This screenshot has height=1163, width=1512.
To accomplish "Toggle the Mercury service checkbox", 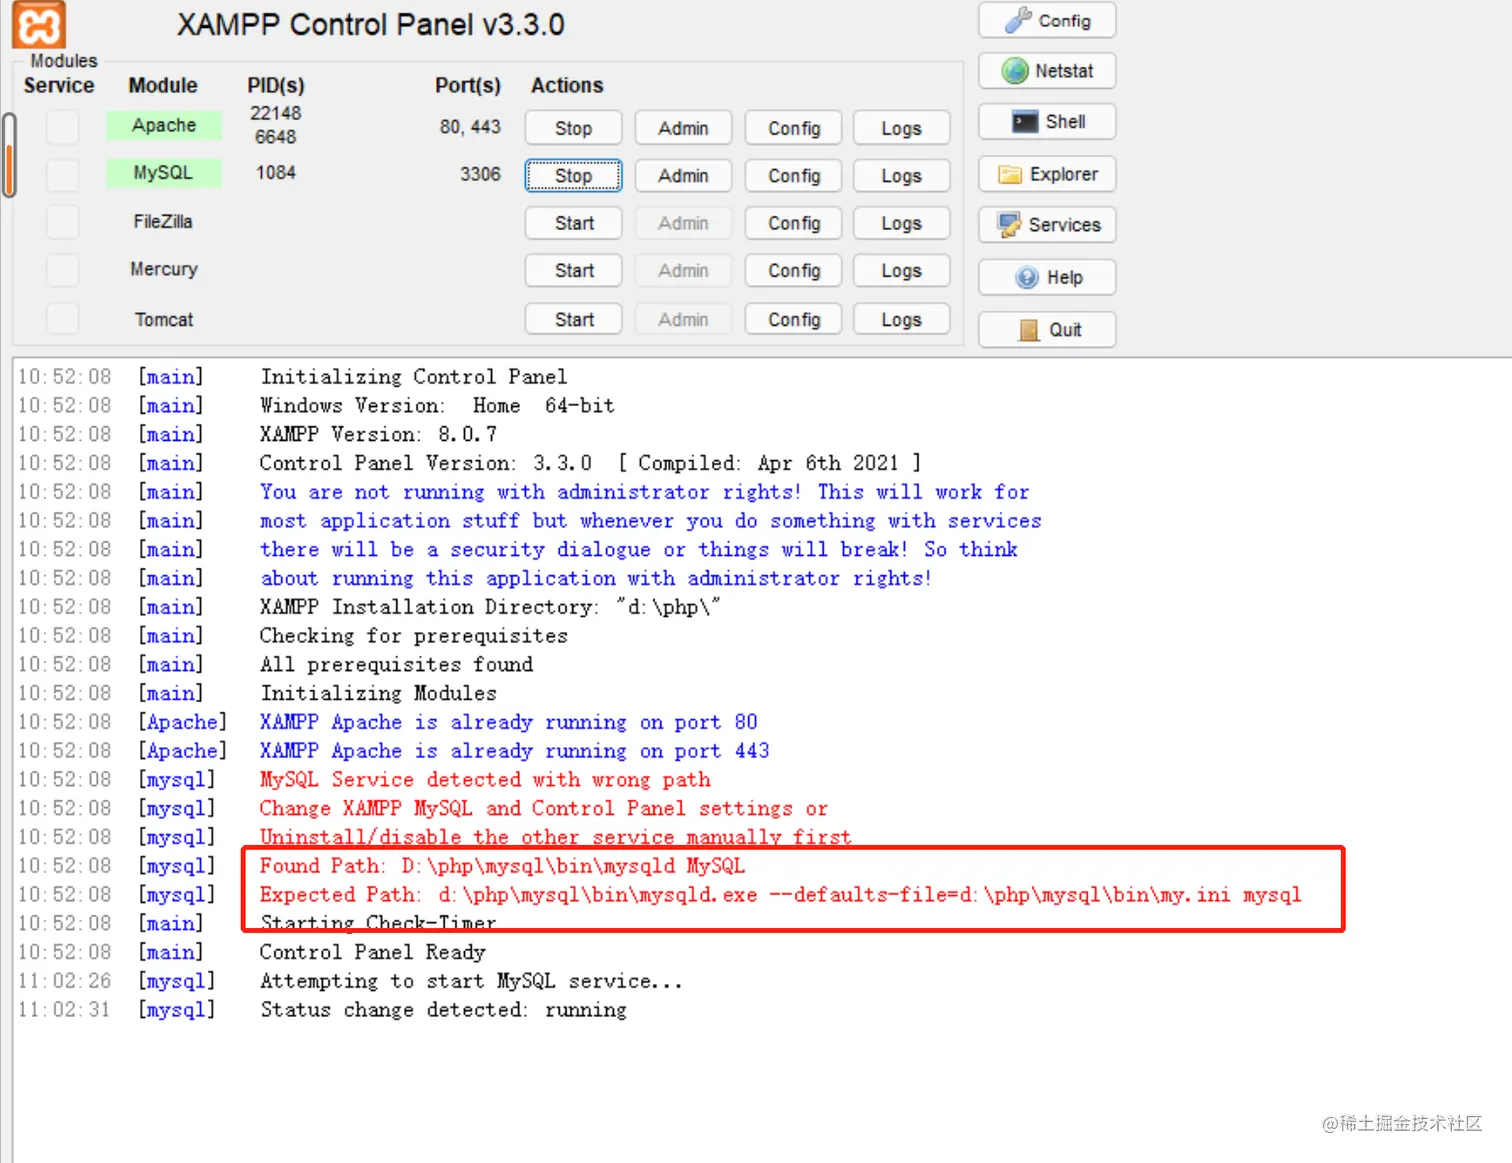I will [63, 270].
